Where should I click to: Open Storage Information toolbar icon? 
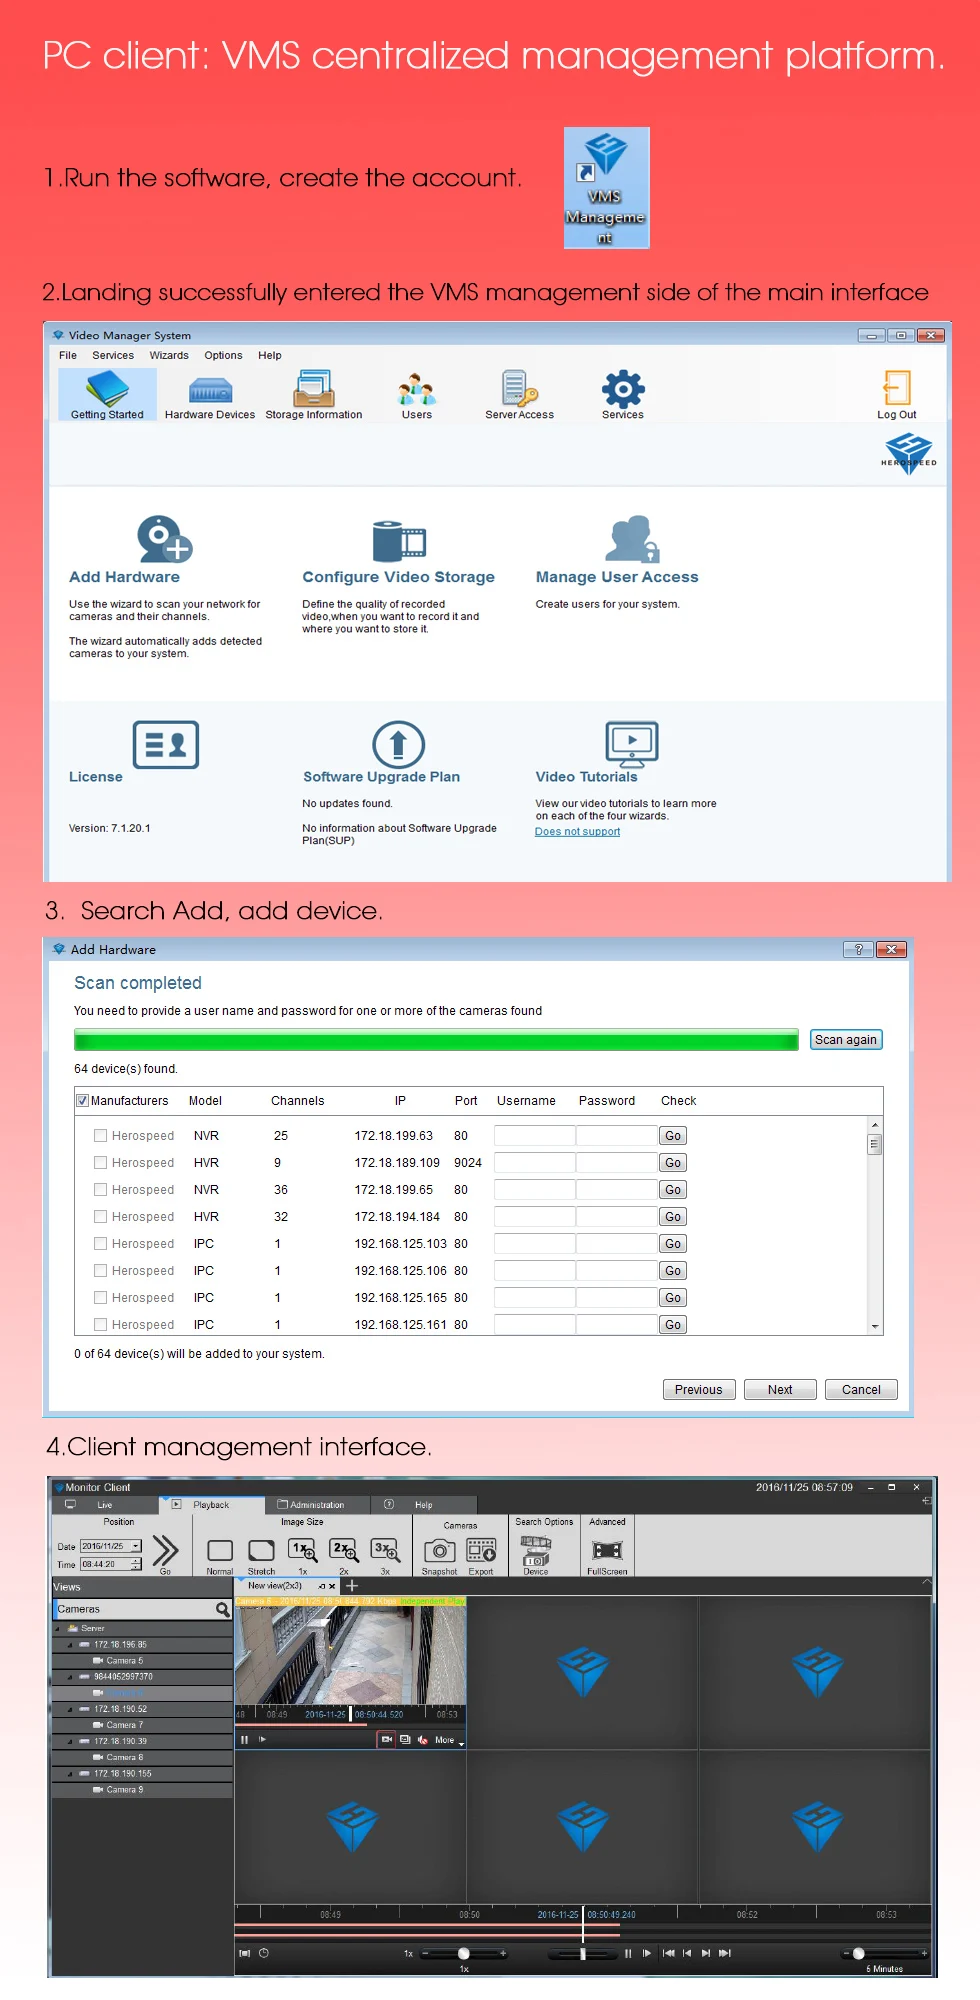314,394
